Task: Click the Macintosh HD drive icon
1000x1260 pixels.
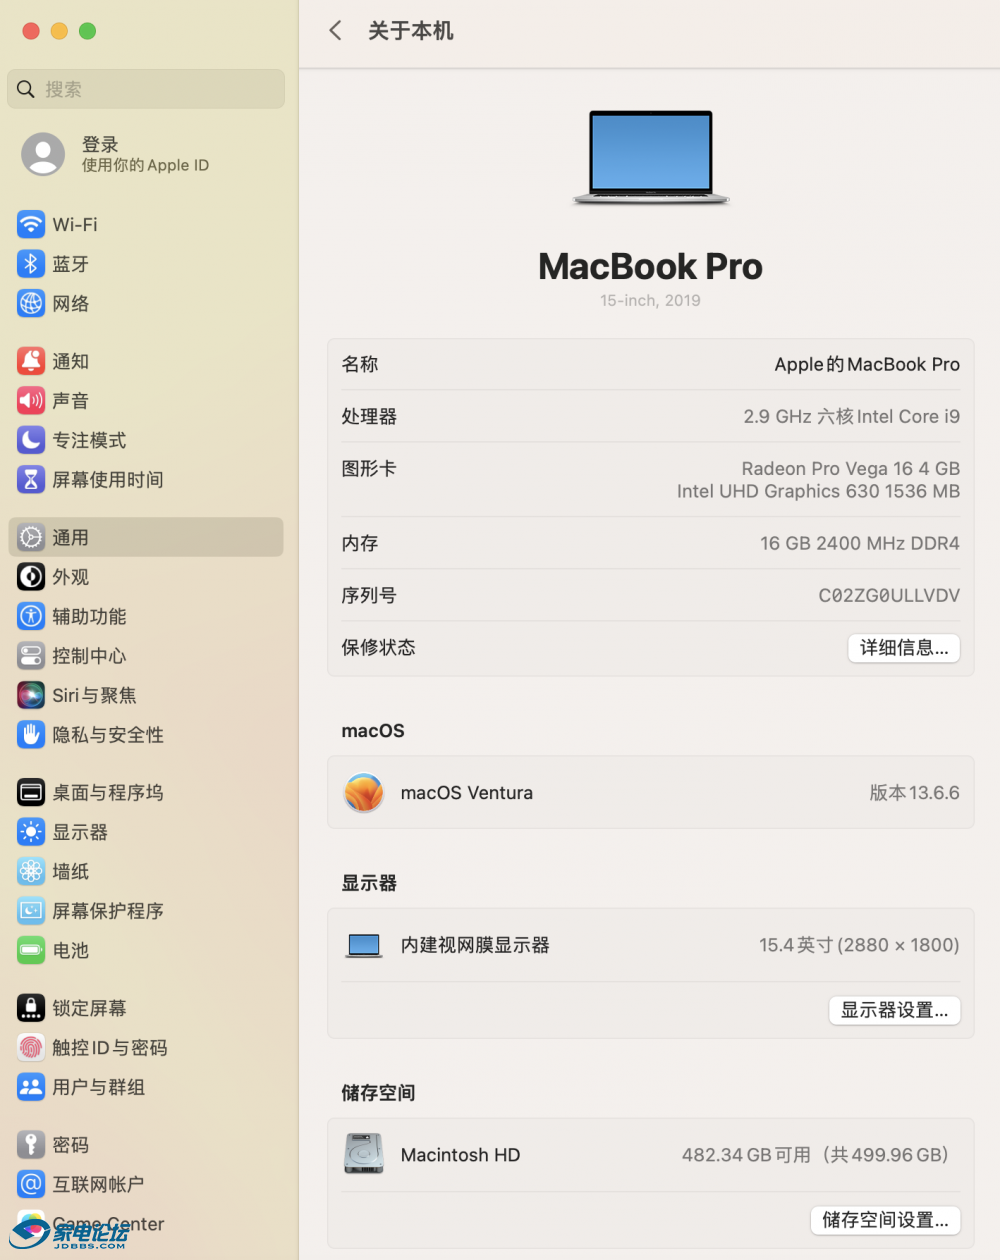Action: (364, 1154)
